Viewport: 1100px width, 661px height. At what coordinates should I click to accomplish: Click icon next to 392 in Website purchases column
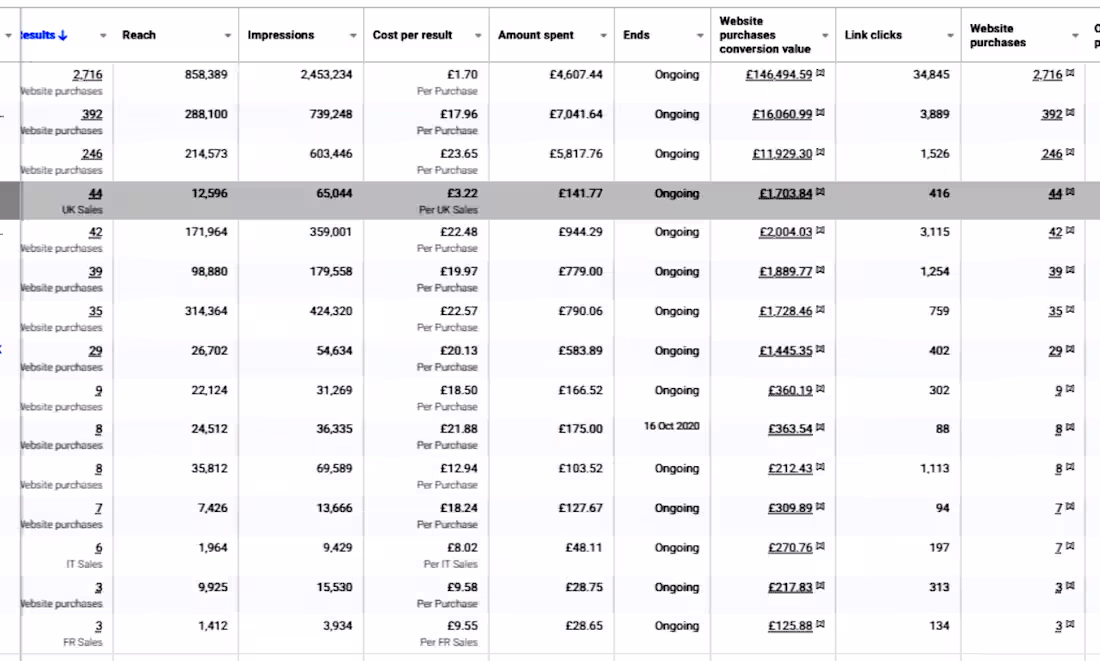pyautogui.click(x=1070, y=114)
